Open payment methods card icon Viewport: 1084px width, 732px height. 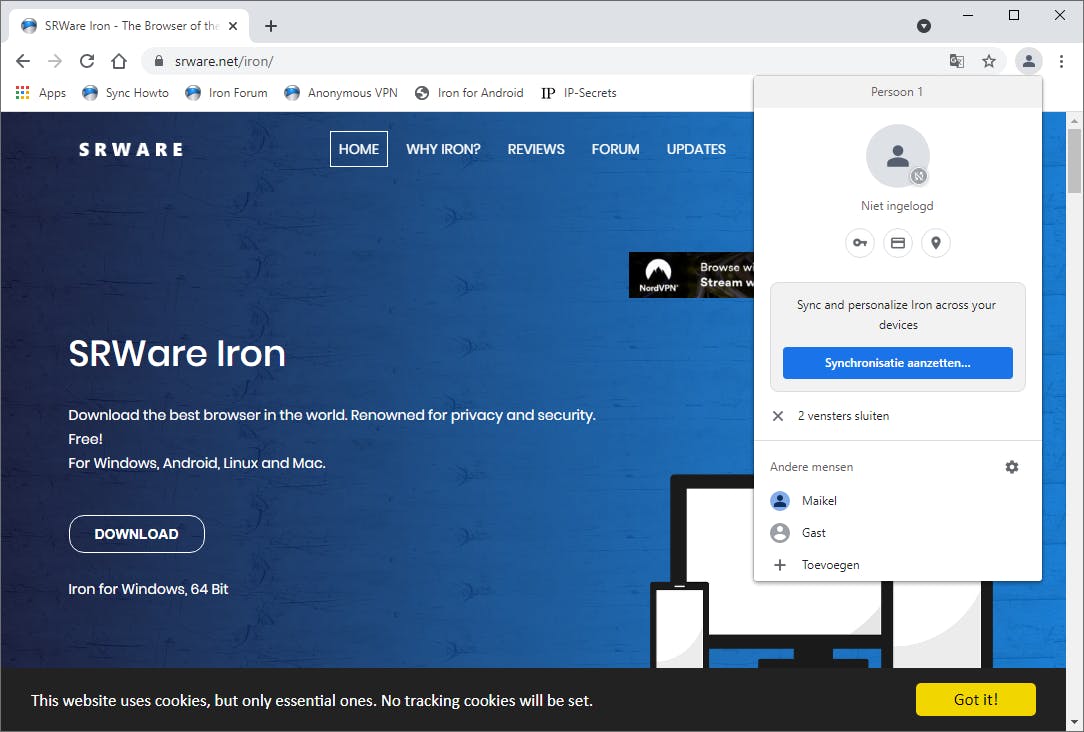898,243
